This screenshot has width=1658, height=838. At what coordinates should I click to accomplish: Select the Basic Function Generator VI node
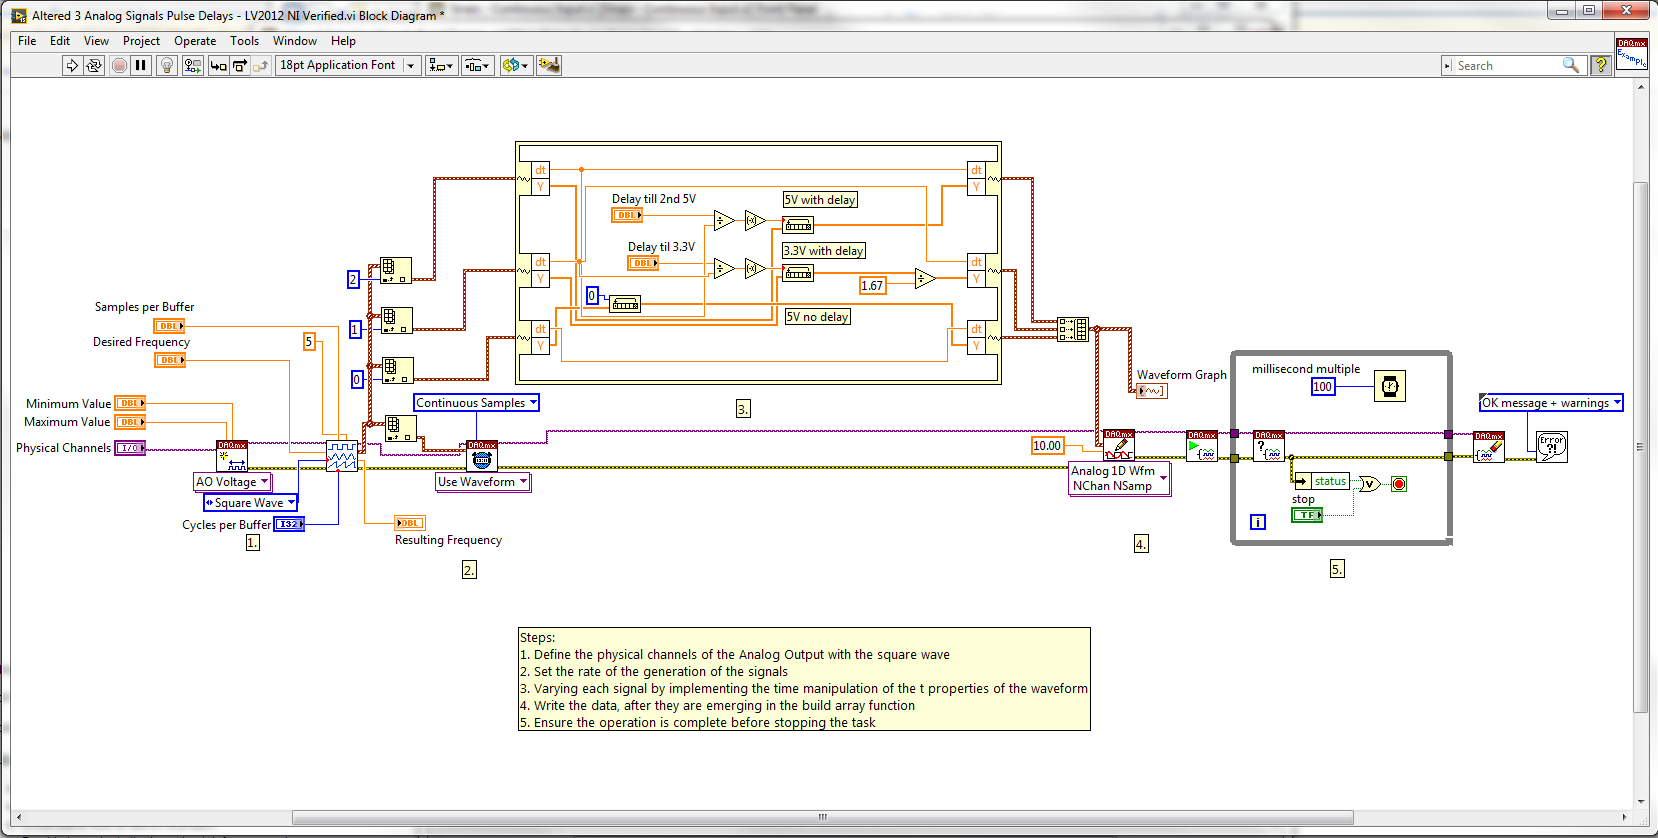click(342, 457)
